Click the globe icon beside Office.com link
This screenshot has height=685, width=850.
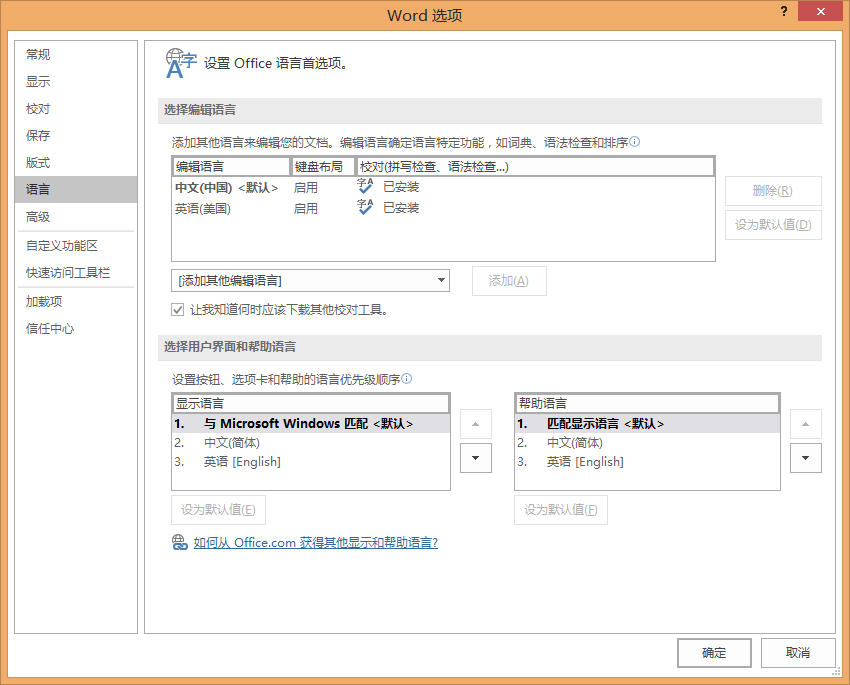coord(180,543)
